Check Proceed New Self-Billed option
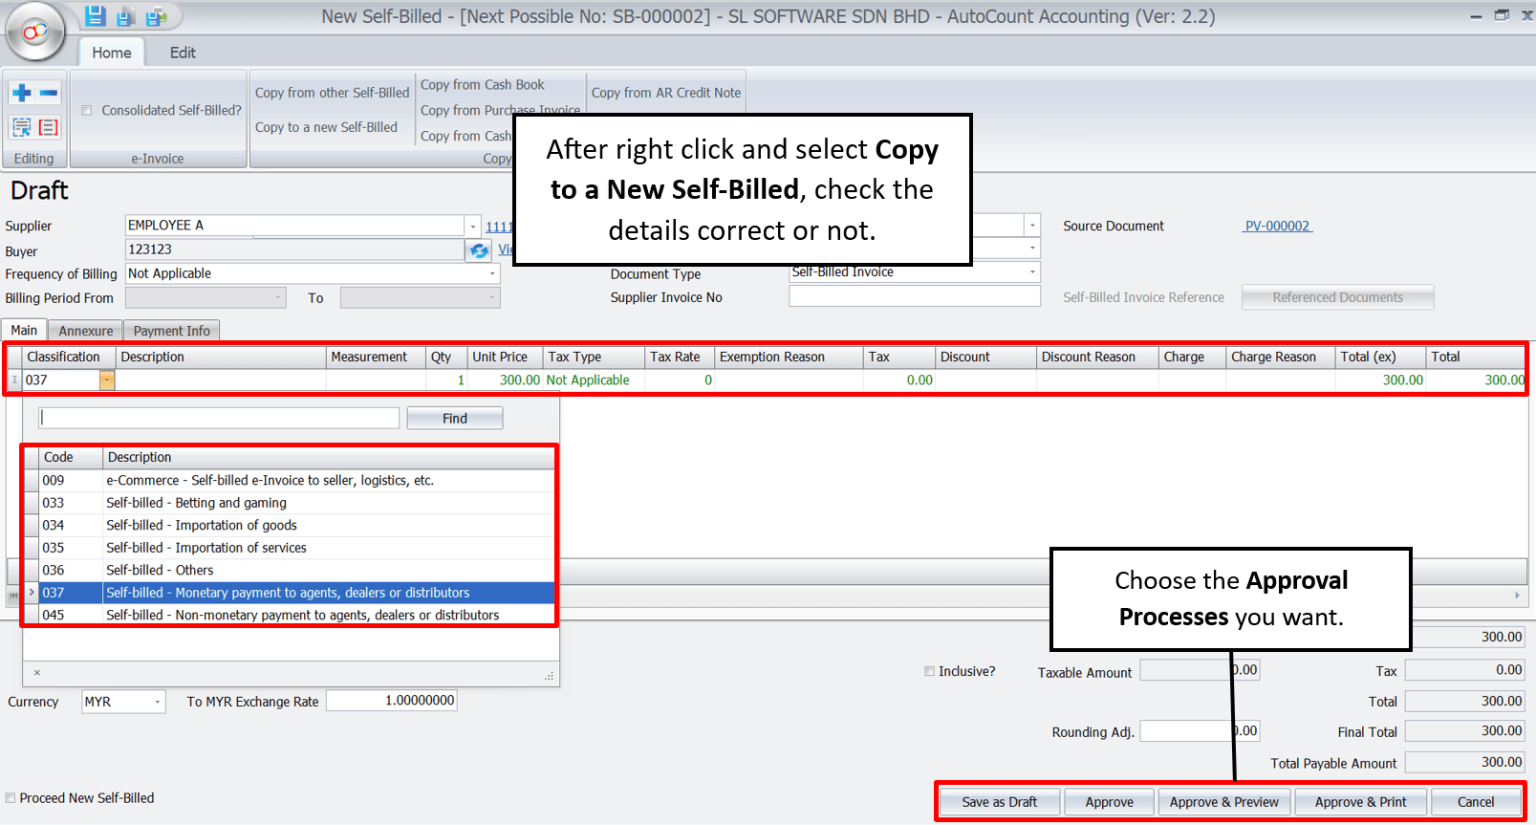 click(x=11, y=798)
